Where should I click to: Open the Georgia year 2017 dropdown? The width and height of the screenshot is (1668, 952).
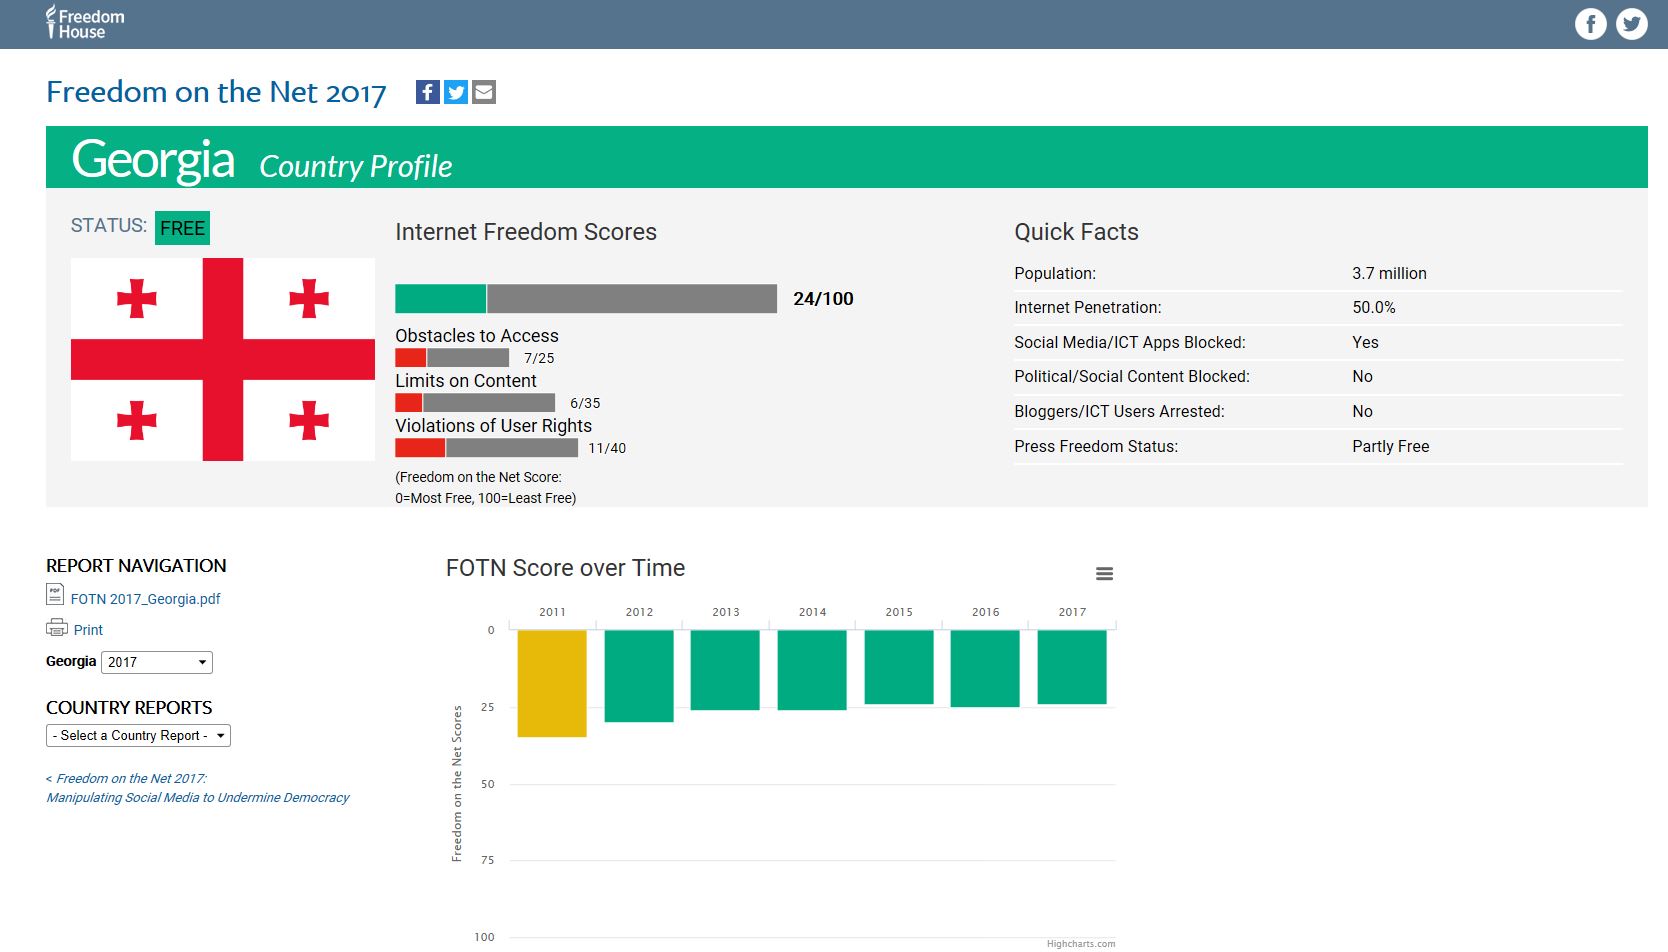[x=157, y=662]
